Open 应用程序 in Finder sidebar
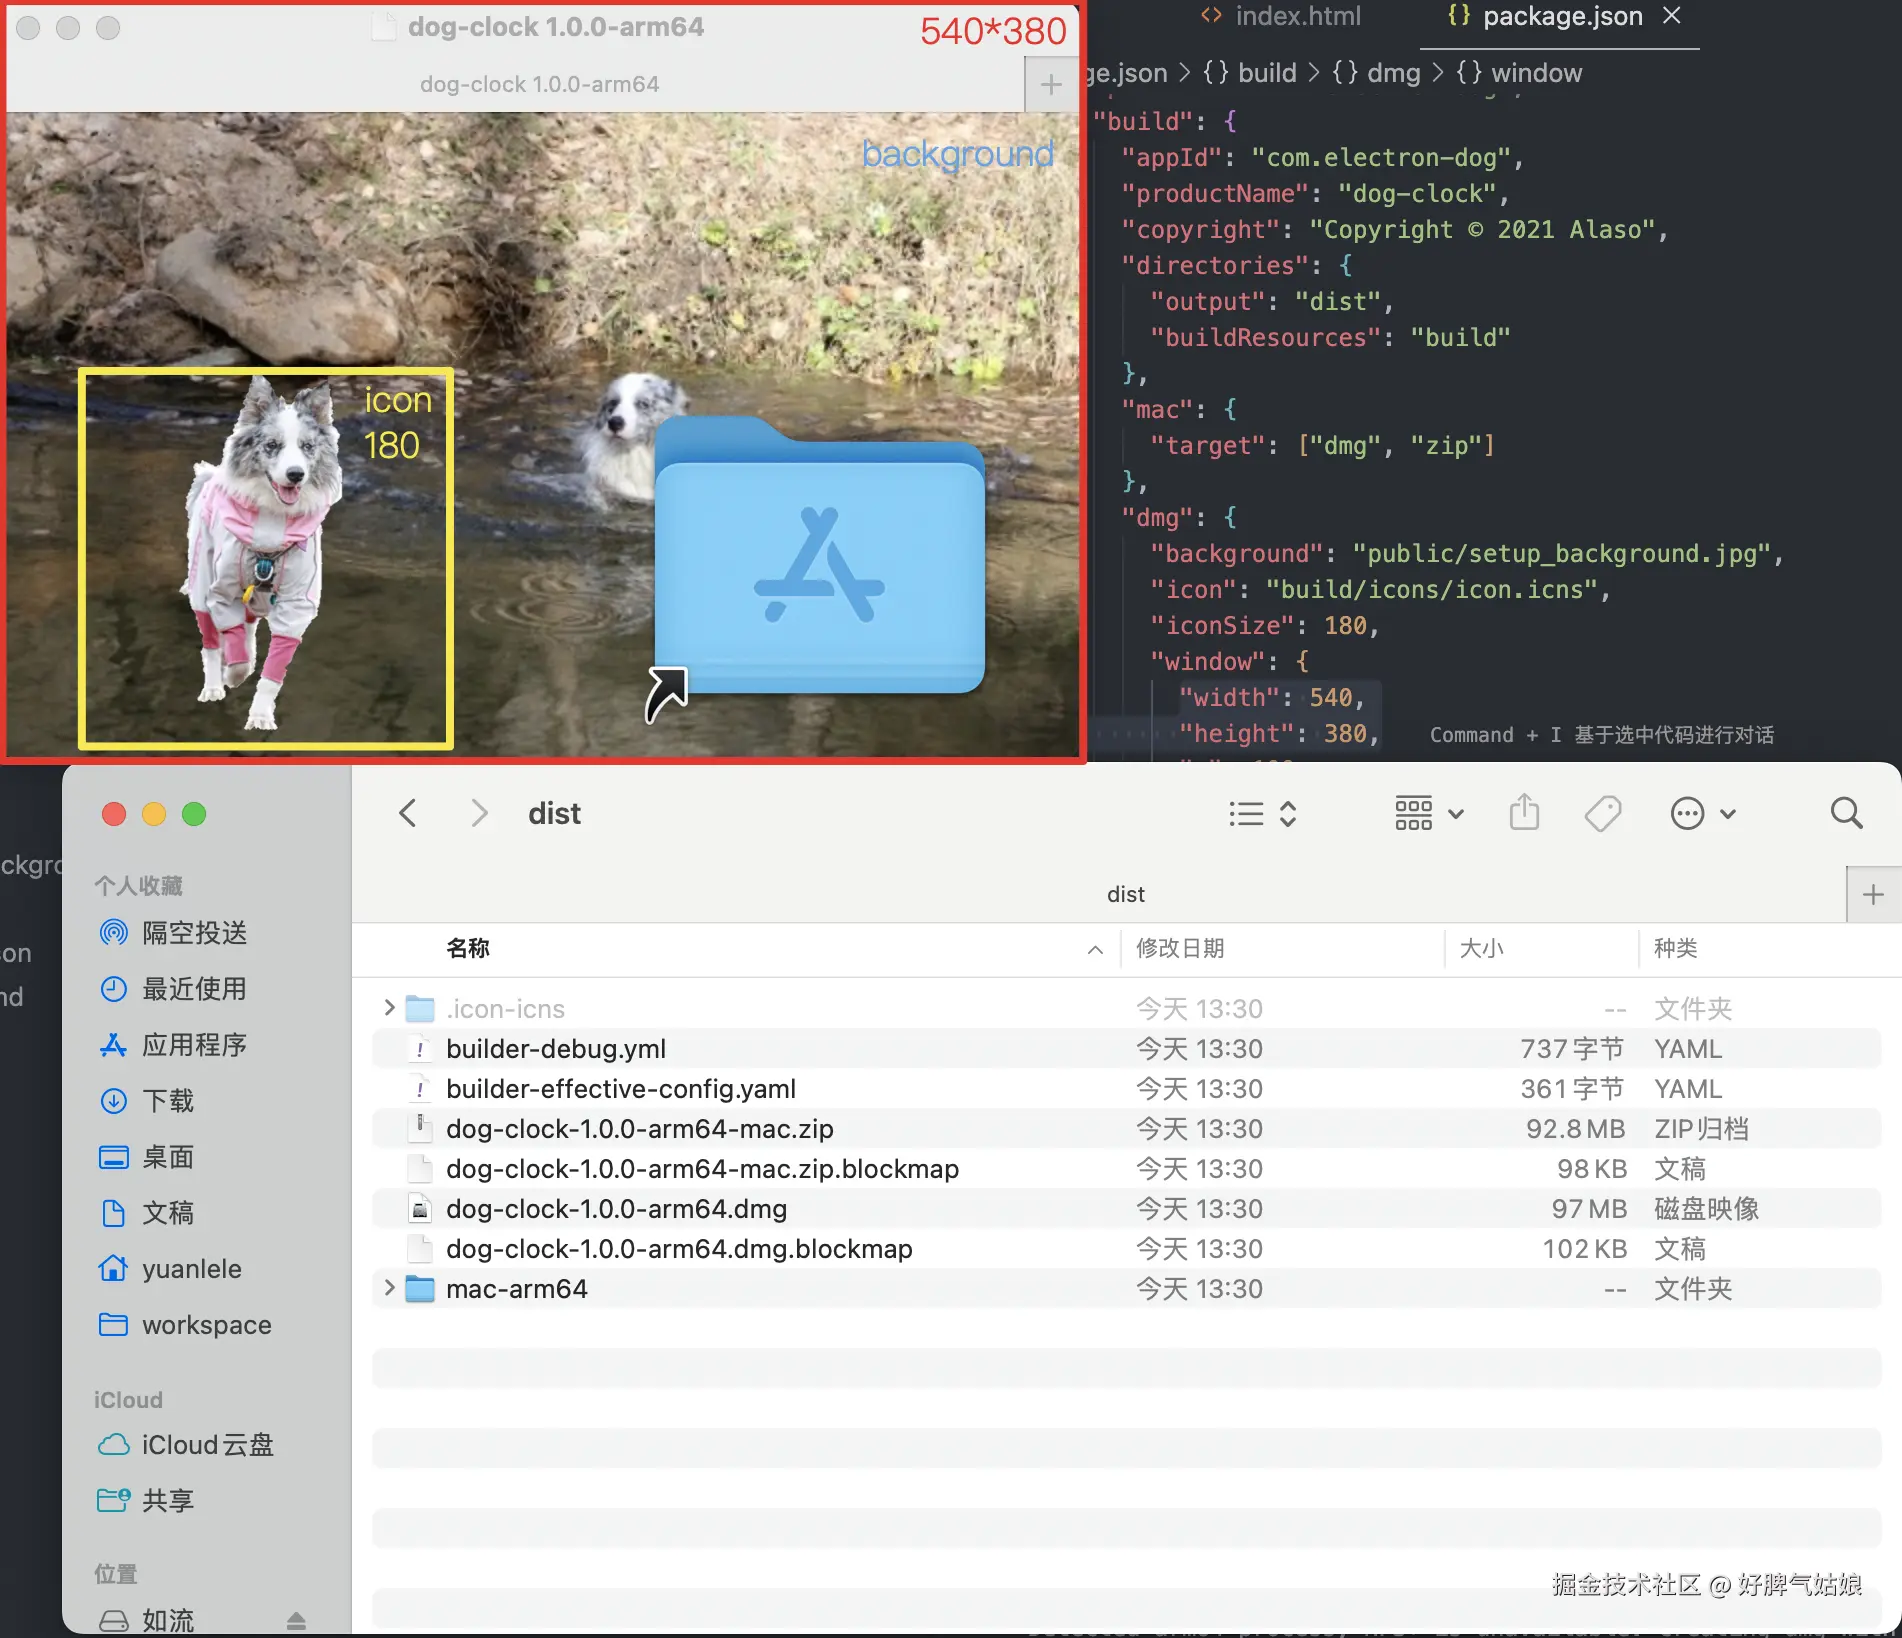This screenshot has width=1902, height=1638. pyautogui.click(x=172, y=1045)
